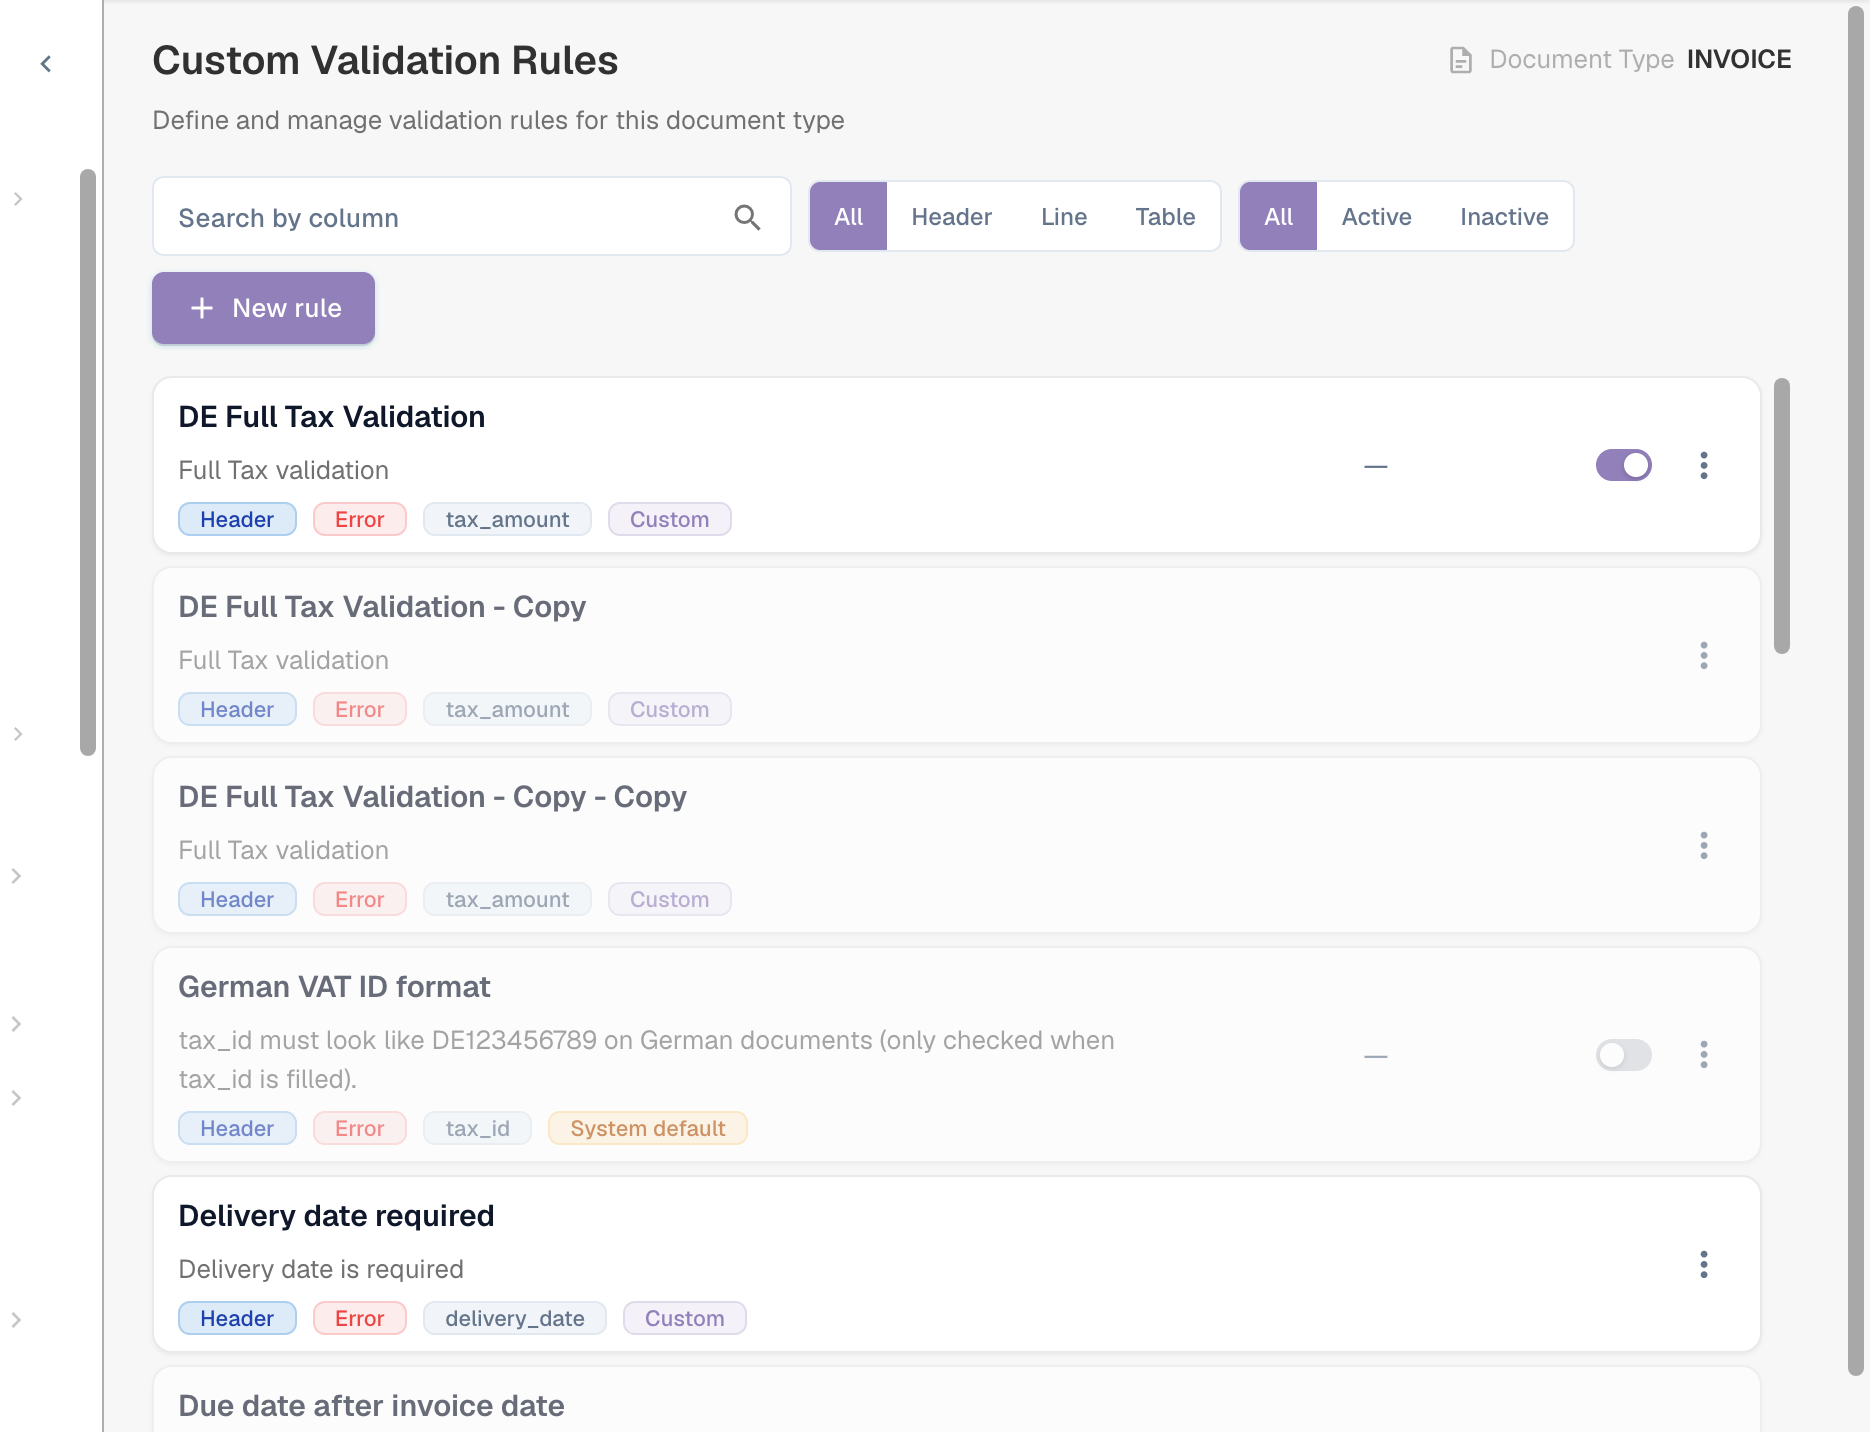Enable the German VAT ID format toggle
This screenshot has height=1432, width=1870.
coord(1623,1055)
